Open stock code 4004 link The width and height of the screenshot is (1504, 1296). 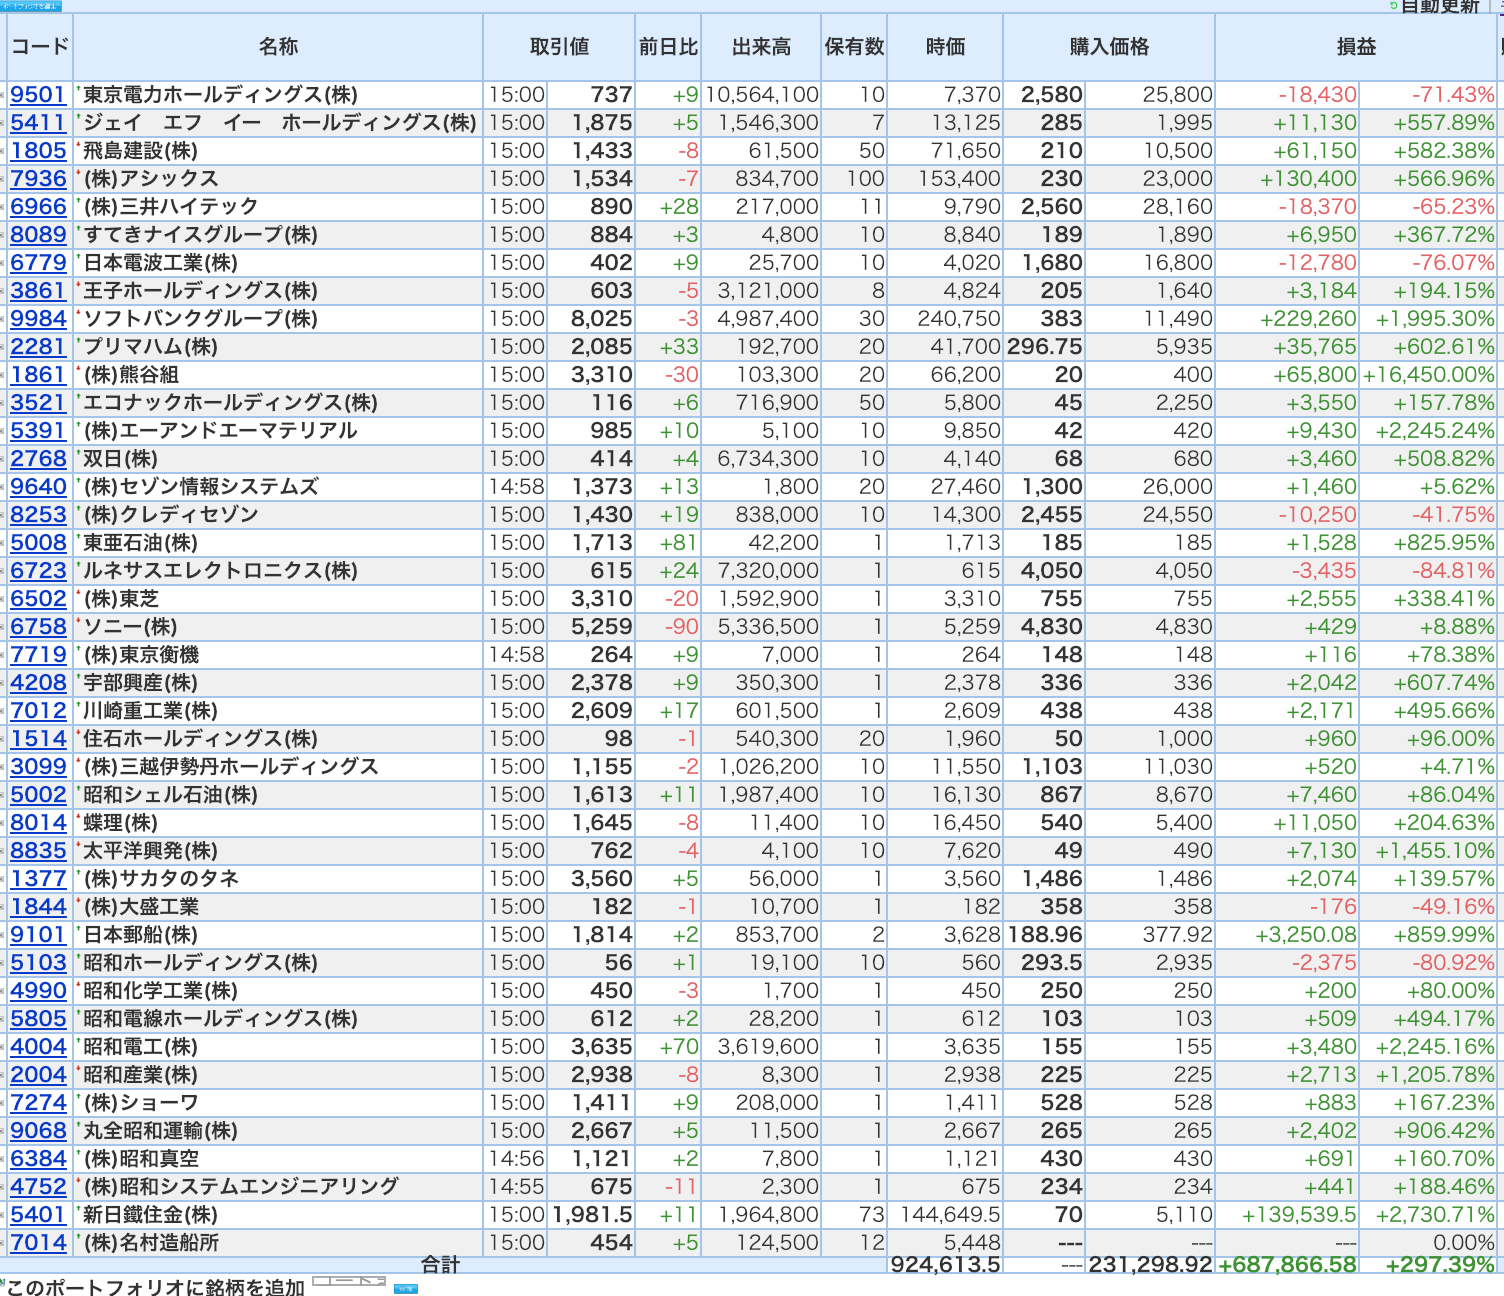pos(38,1047)
